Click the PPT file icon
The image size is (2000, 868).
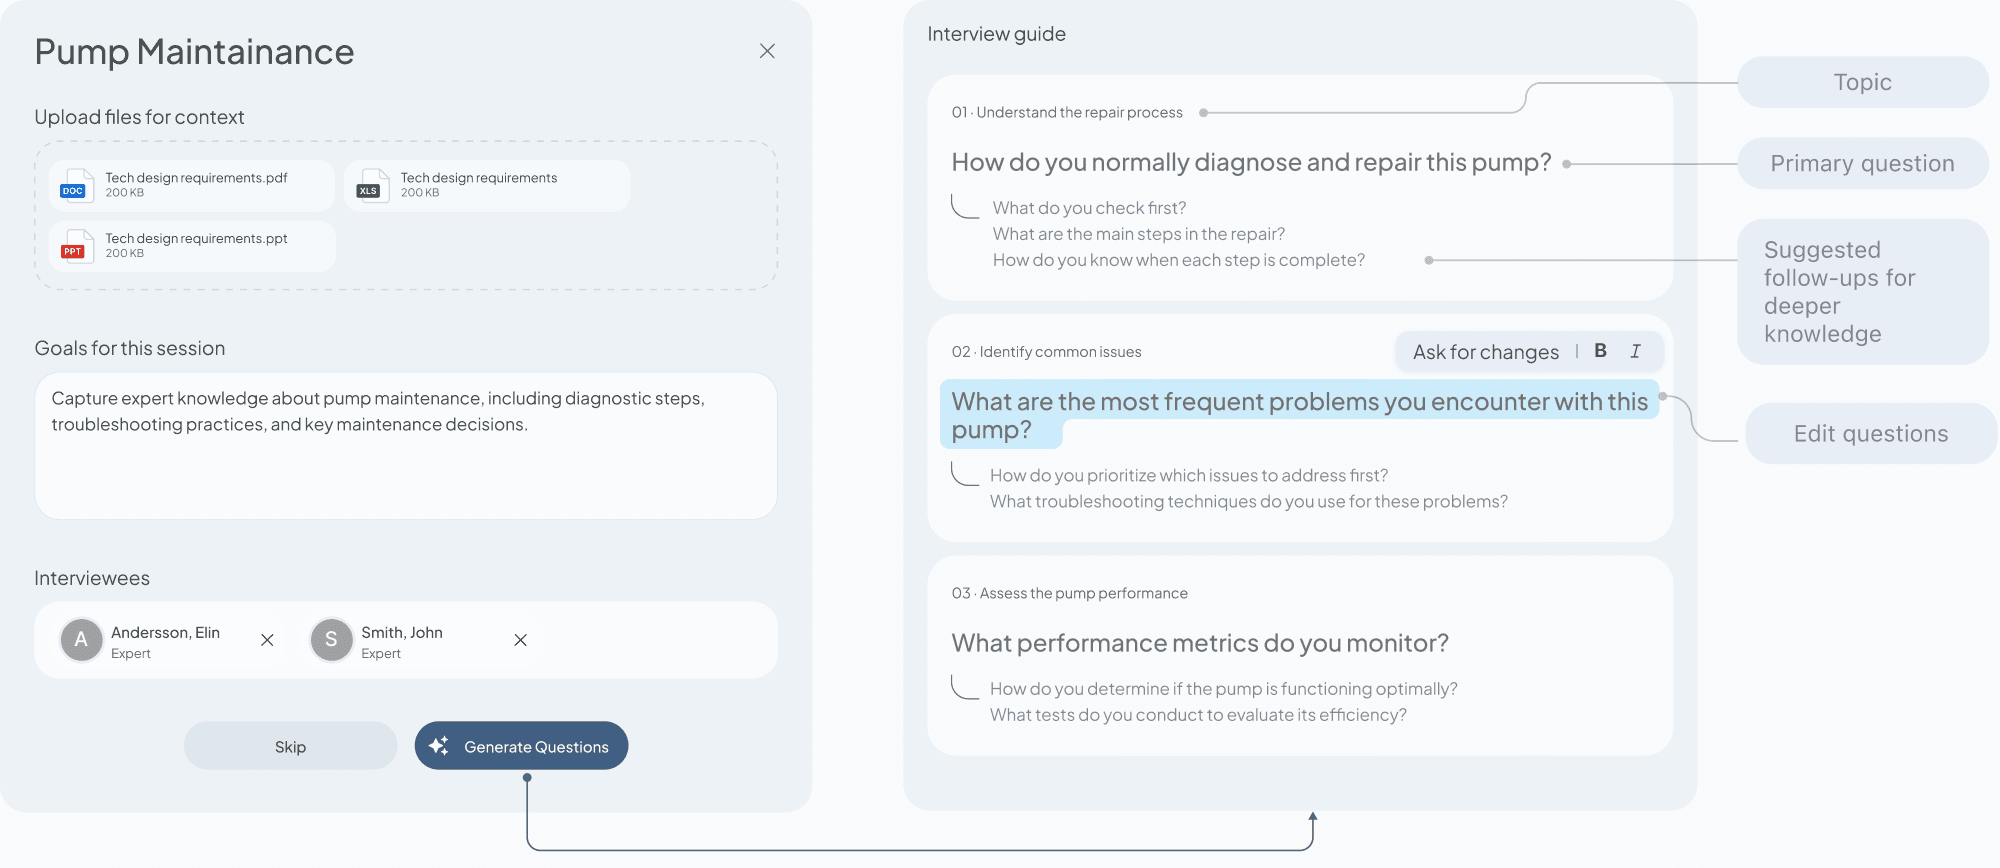[x=75, y=246]
